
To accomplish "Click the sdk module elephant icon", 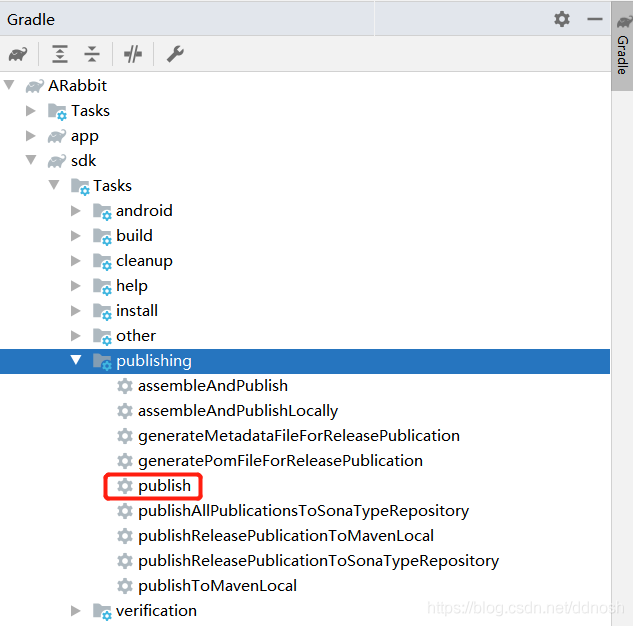I will point(57,161).
